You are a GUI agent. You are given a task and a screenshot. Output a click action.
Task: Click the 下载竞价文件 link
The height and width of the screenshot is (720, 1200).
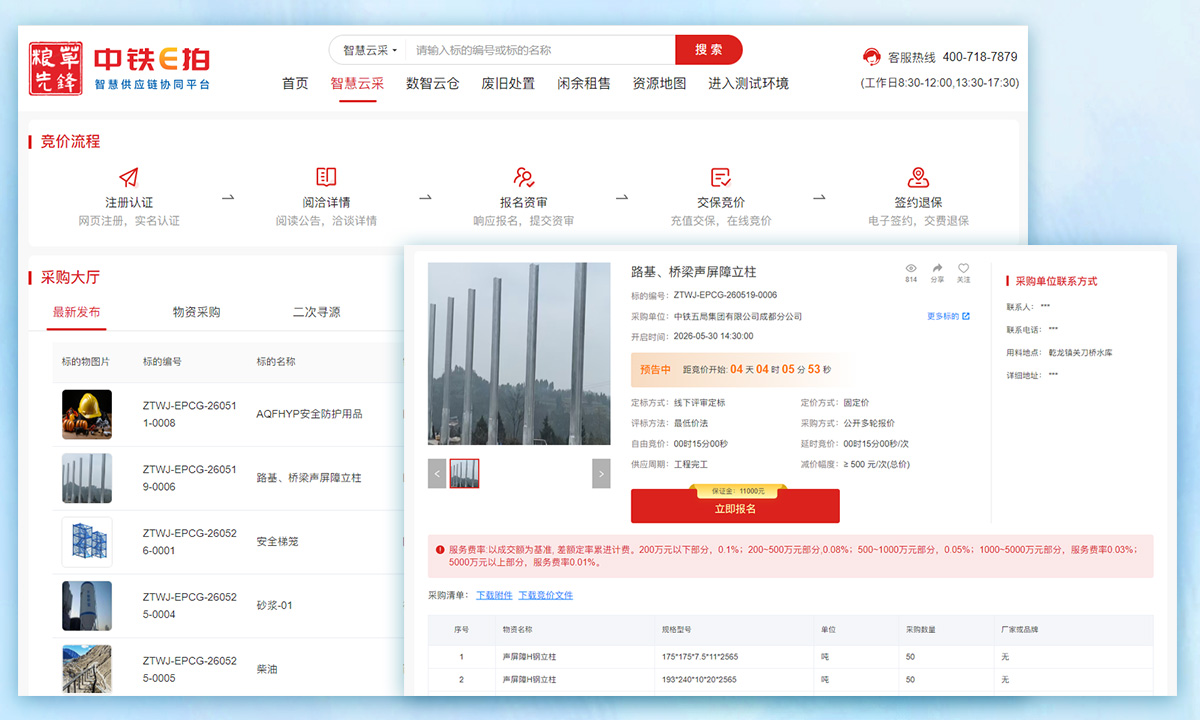coord(545,595)
